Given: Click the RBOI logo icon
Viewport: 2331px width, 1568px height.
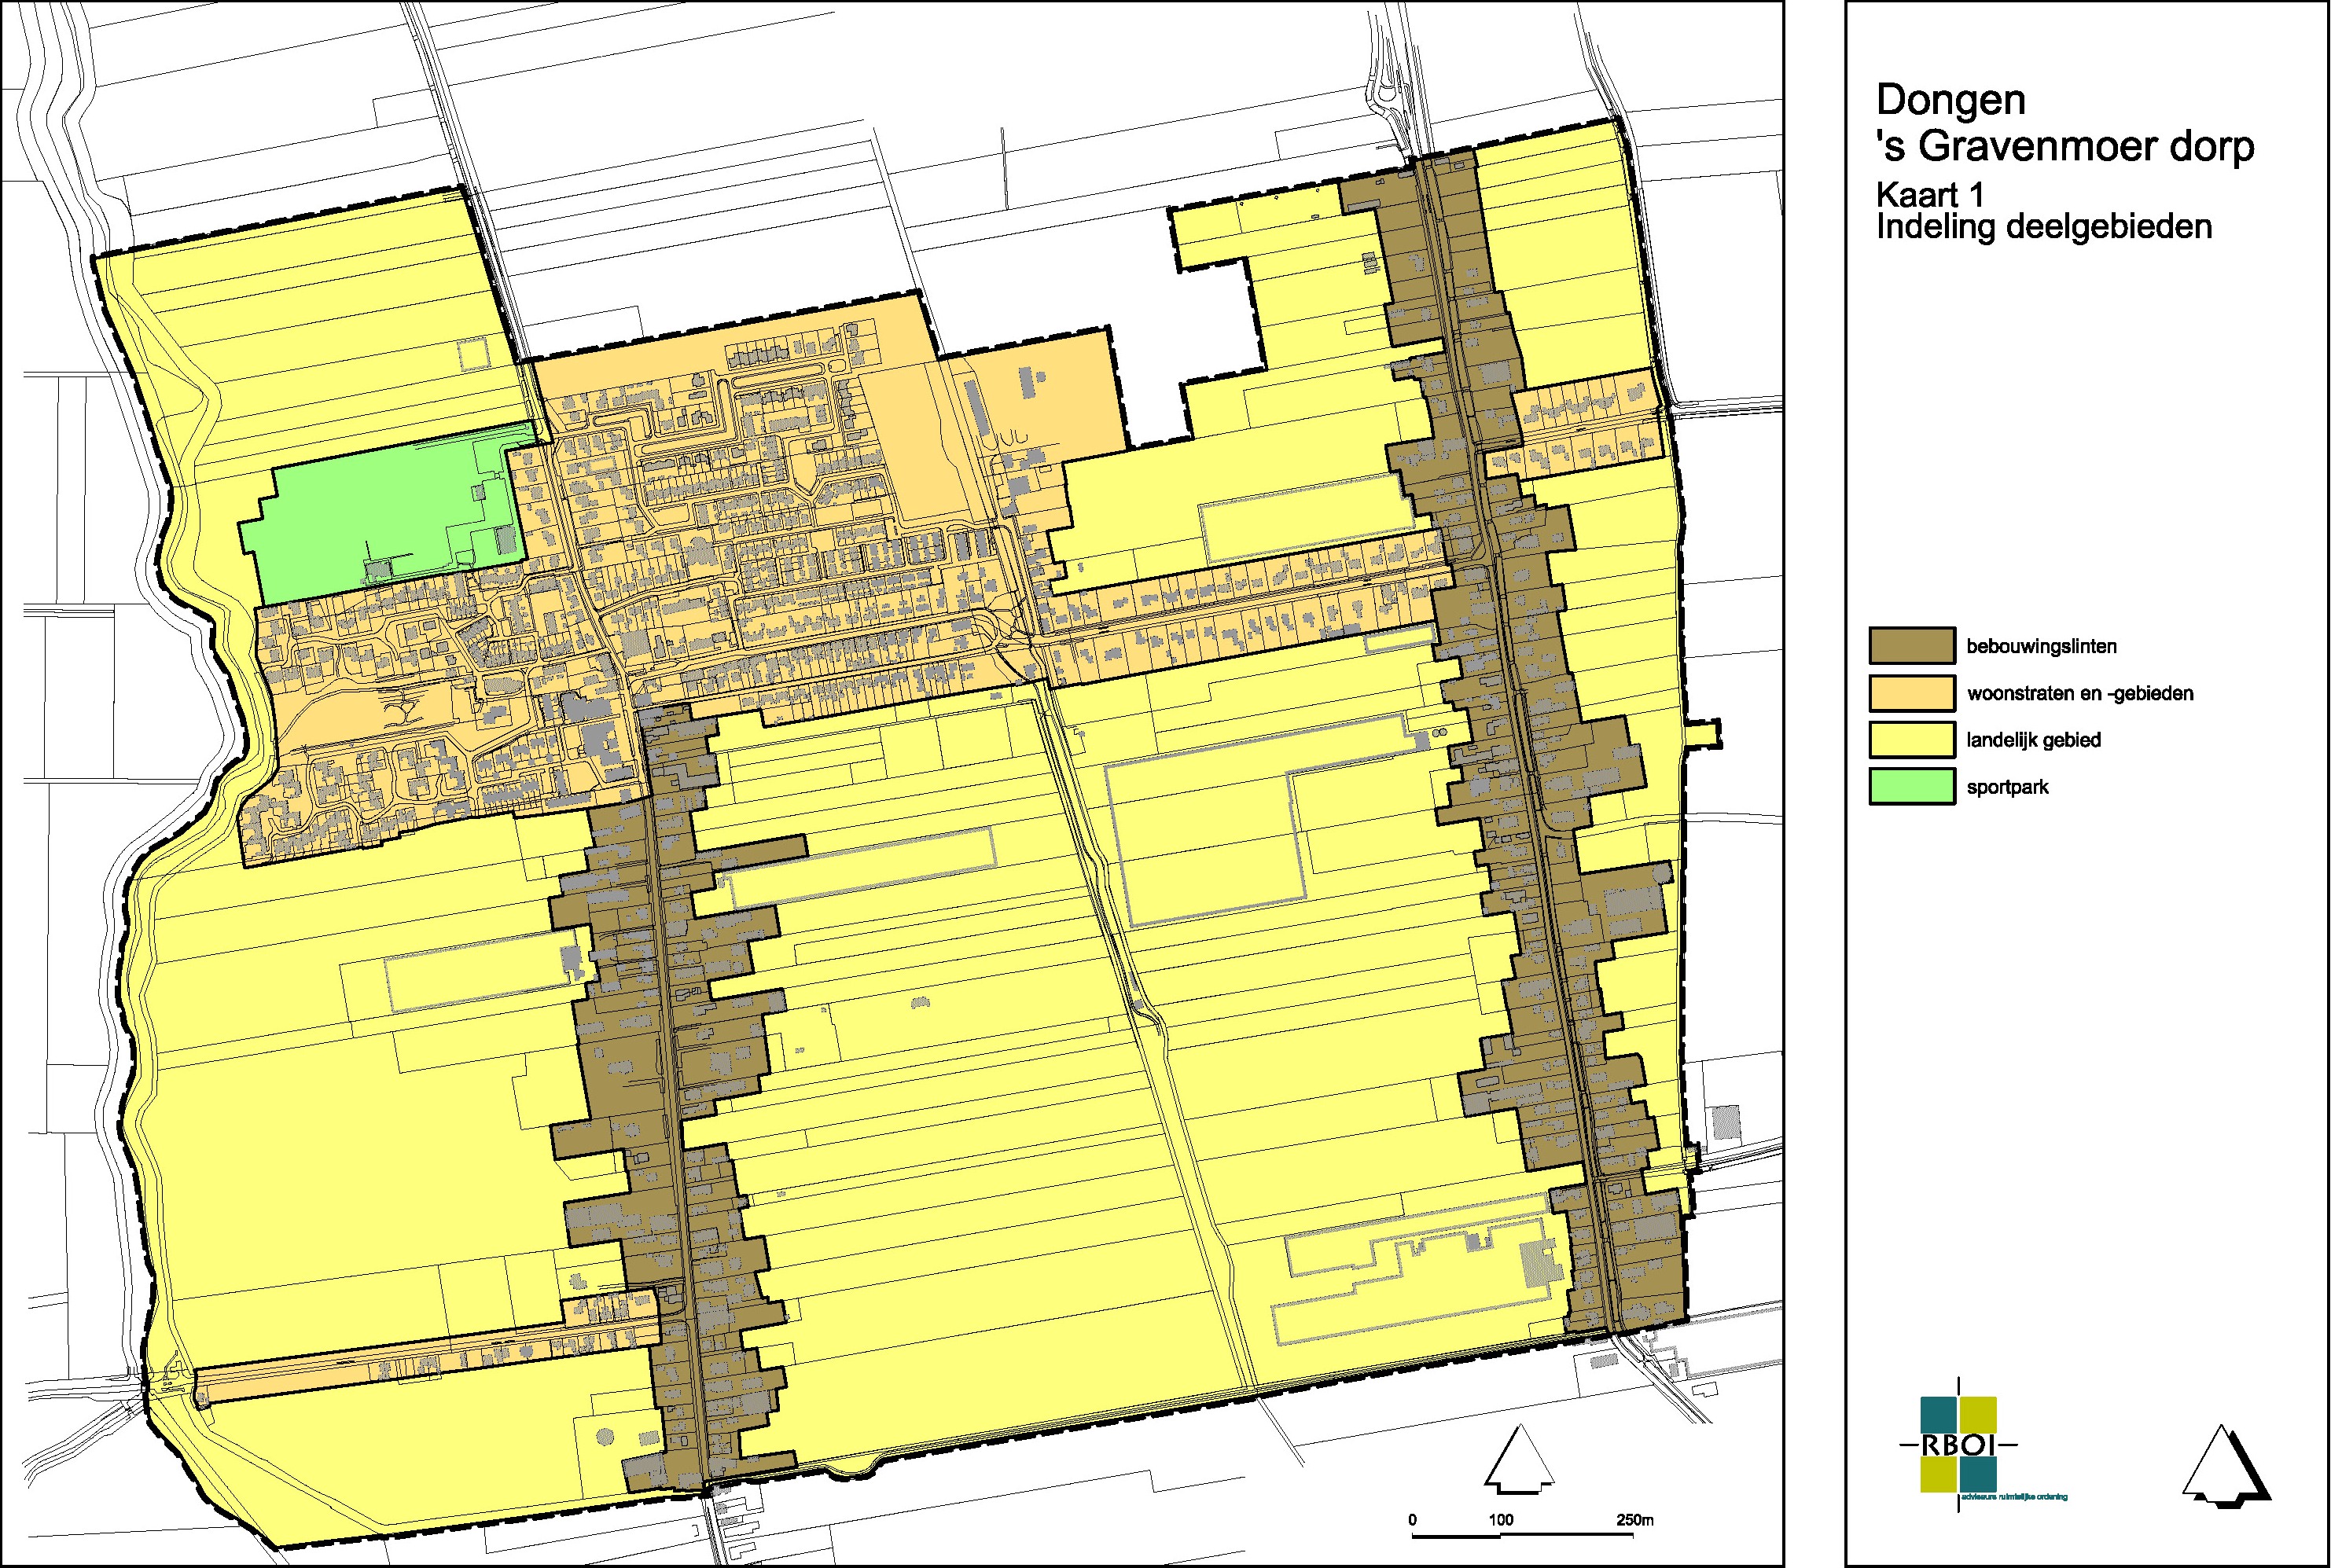Looking at the screenshot, I should pos(1958,1444).
